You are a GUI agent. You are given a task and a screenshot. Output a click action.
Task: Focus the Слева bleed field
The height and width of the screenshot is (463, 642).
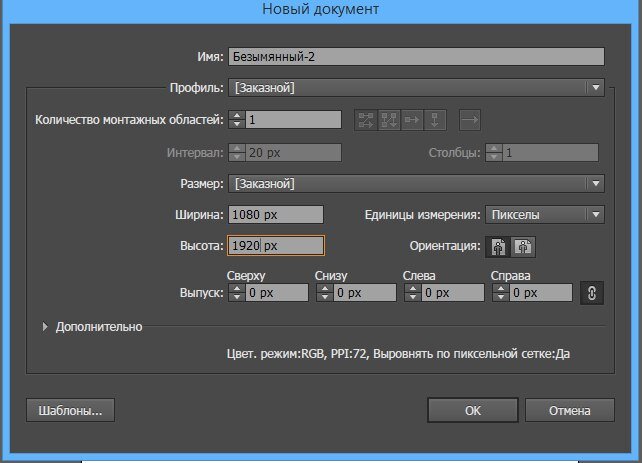pyautogui.click(x=453, y=293)
